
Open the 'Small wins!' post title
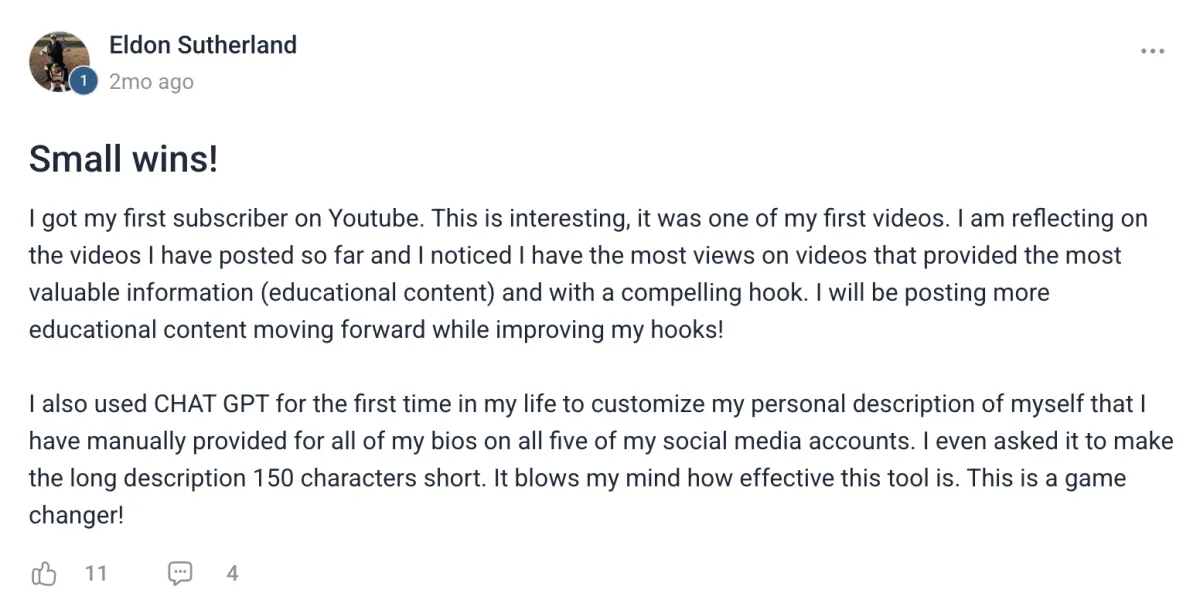pos(124,158)
